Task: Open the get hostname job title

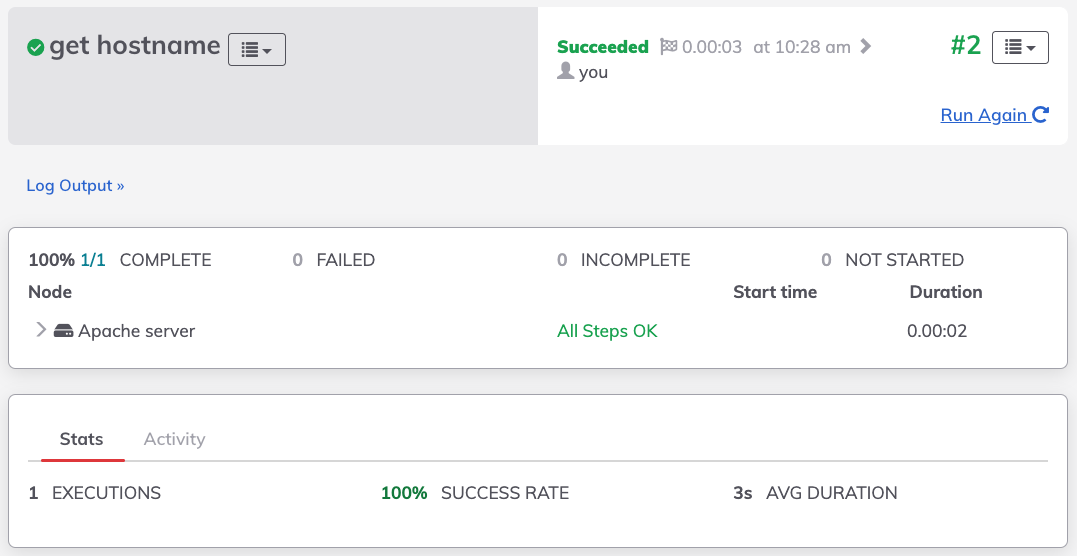Action: 135,46
